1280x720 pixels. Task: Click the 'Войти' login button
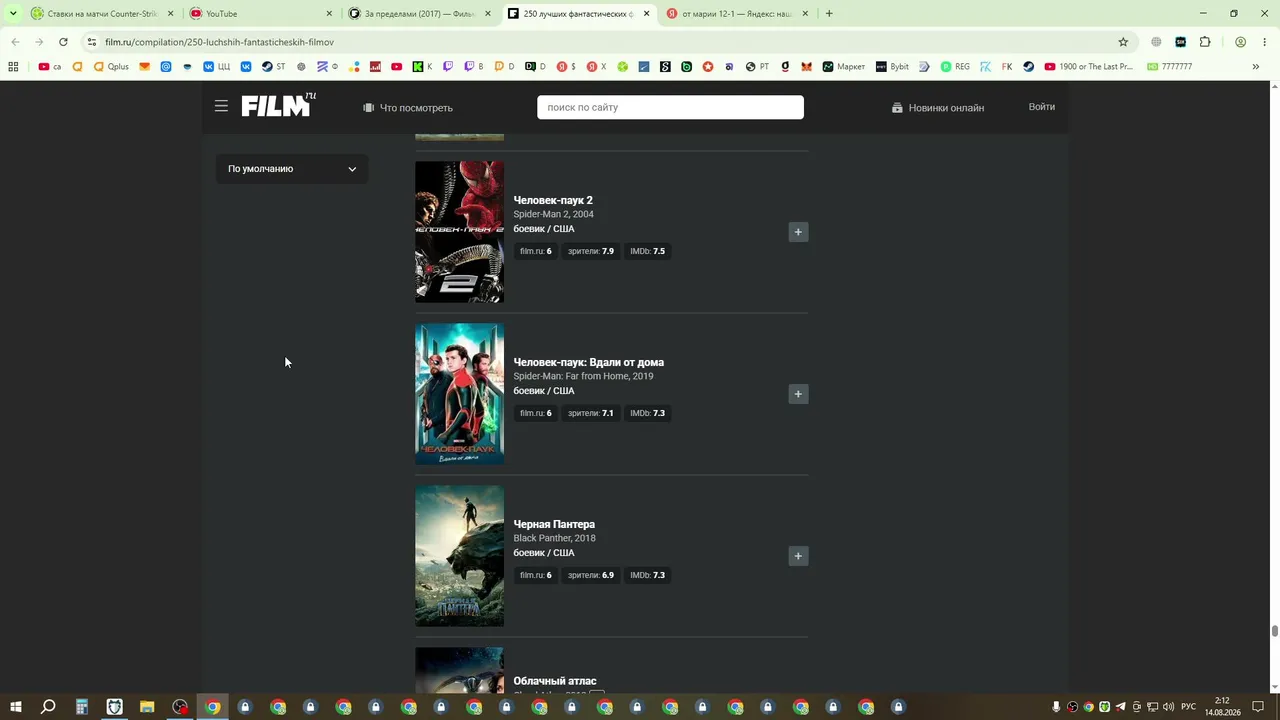(1042, 107)
